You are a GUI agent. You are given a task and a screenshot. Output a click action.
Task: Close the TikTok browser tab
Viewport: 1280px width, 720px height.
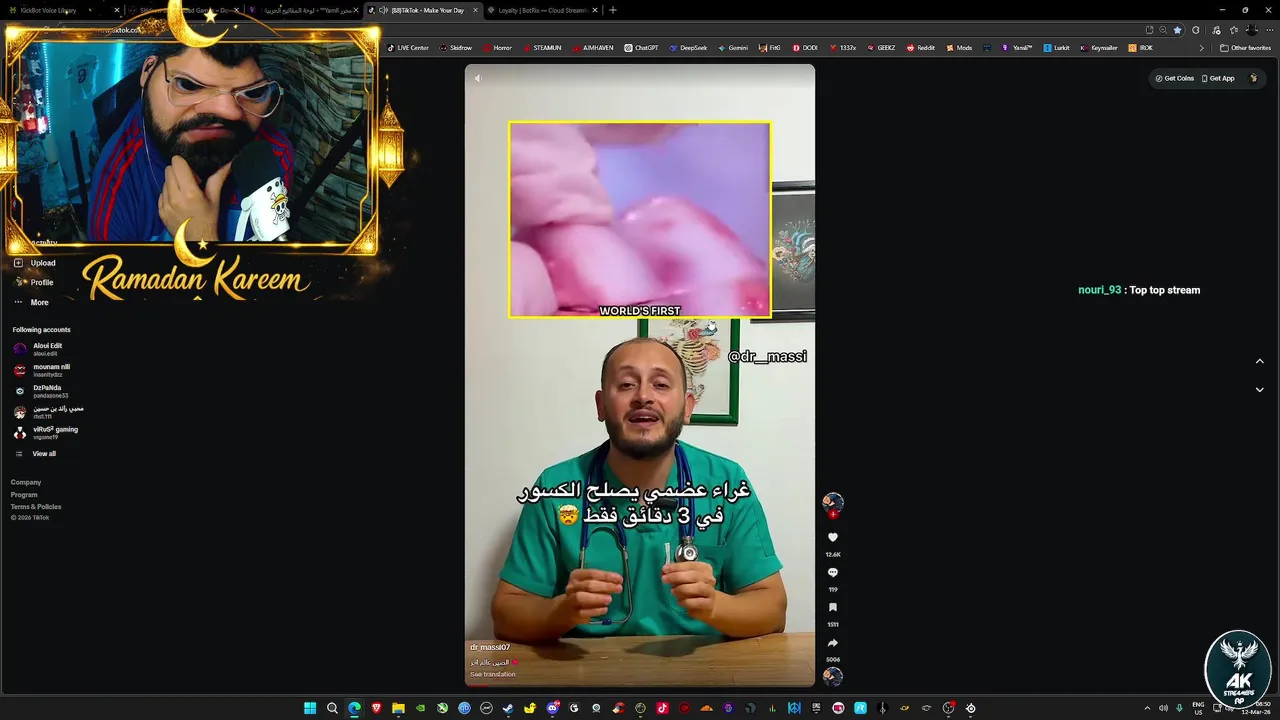click(476, 10)
